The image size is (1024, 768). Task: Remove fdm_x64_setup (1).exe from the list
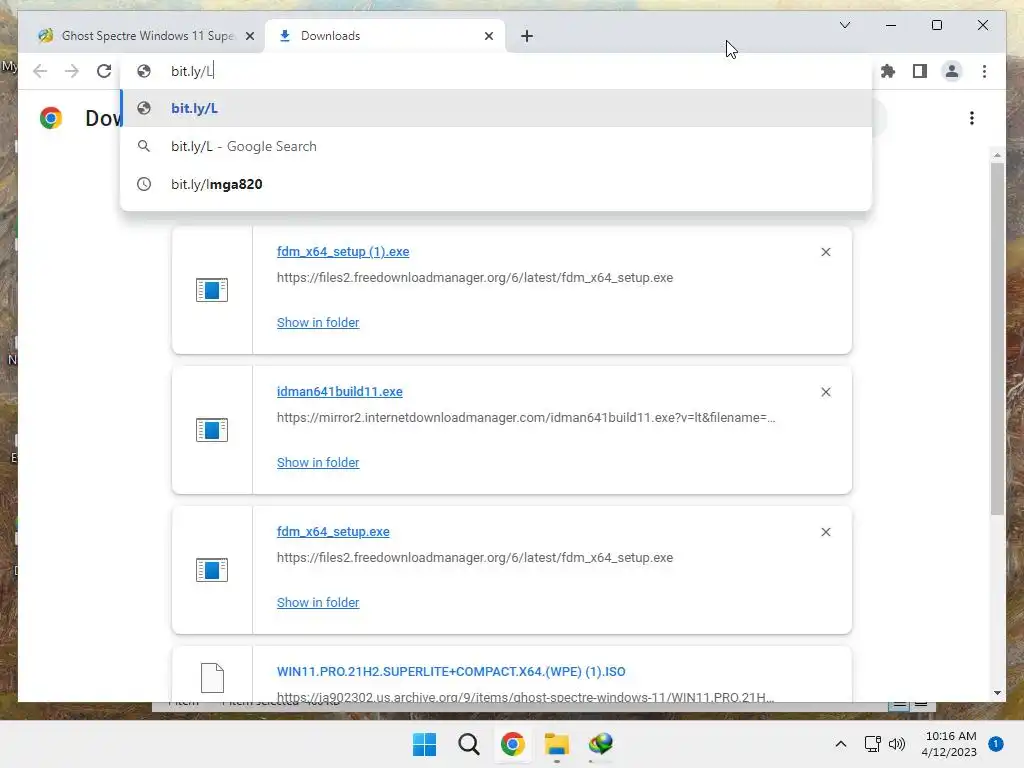pos(825,252)
